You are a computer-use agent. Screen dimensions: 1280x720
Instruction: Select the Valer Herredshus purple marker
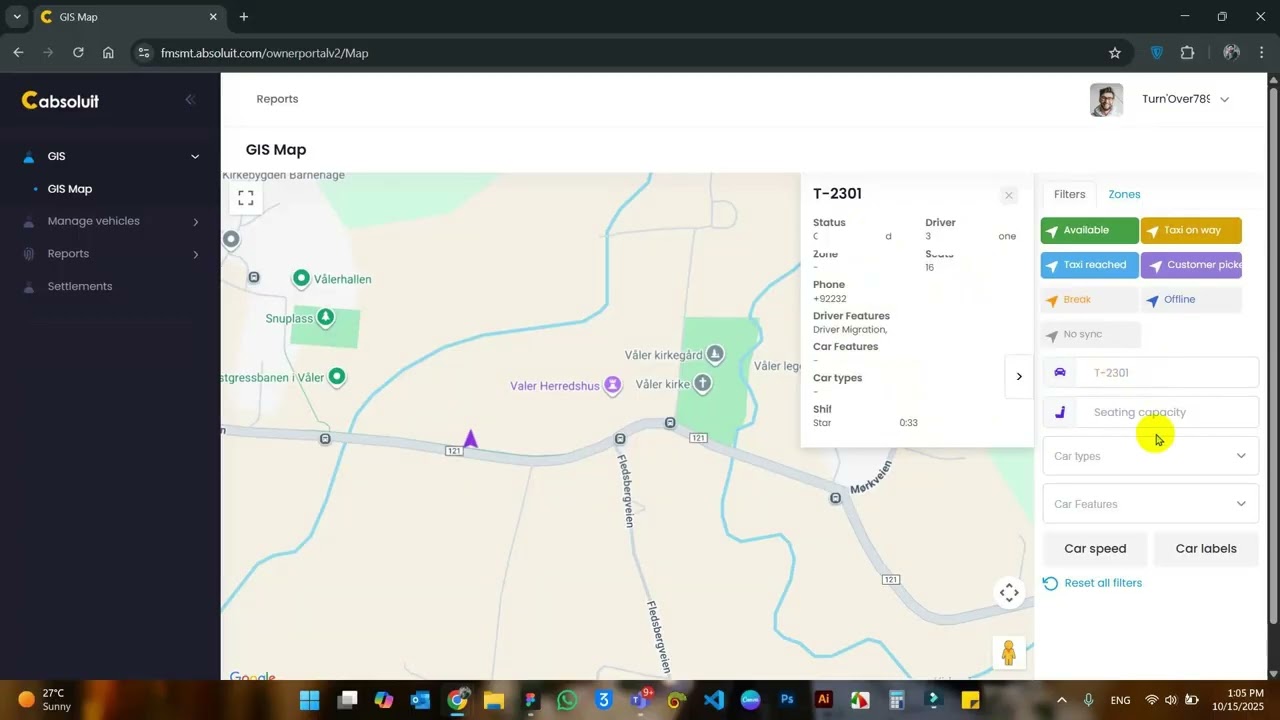tap(613, 385)
